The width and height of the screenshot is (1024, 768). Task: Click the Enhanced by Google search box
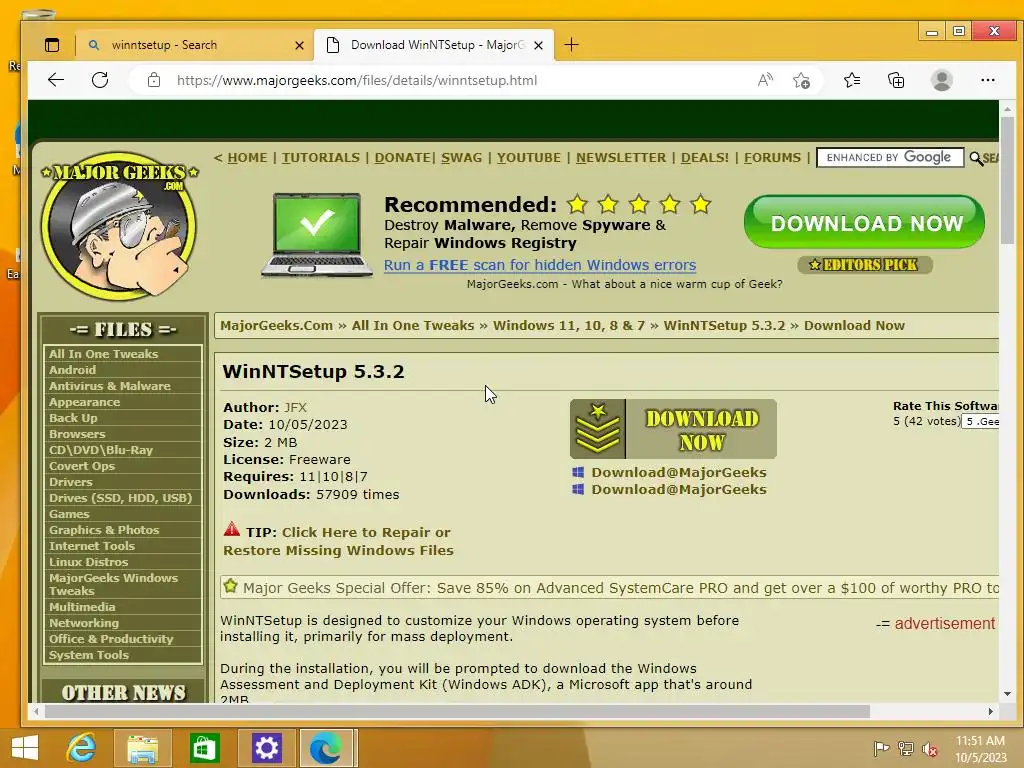point(889,157)
